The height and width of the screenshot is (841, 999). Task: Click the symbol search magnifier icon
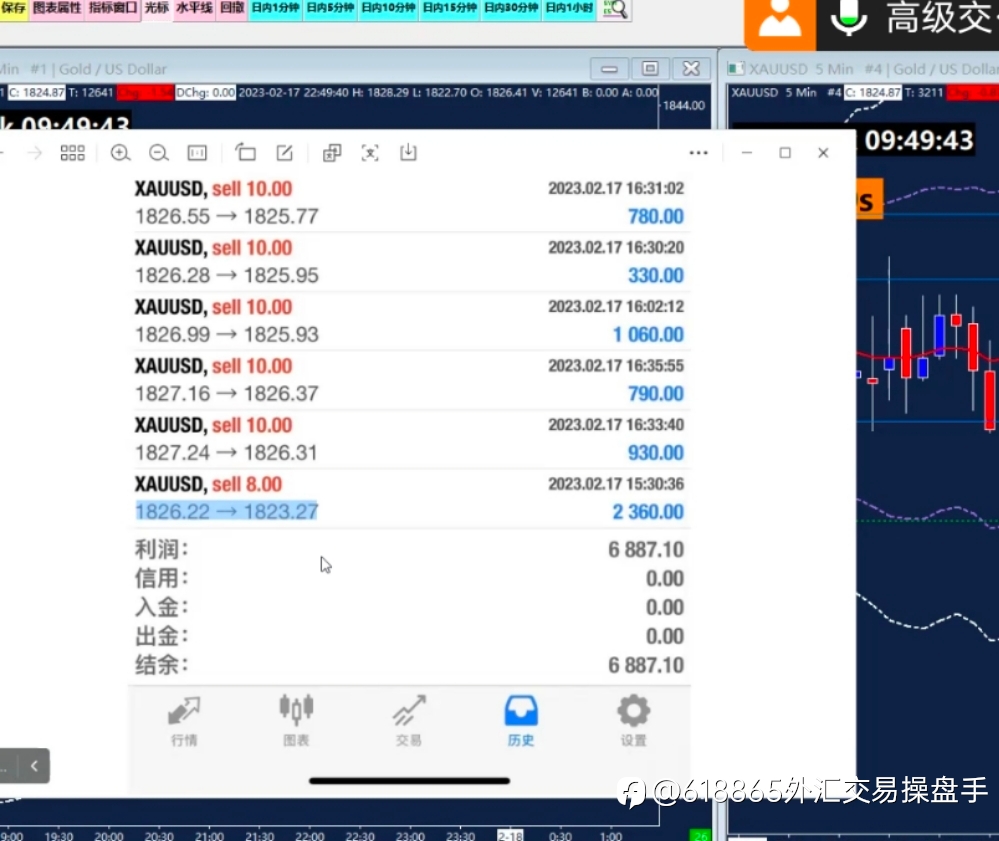pos(615,9)
